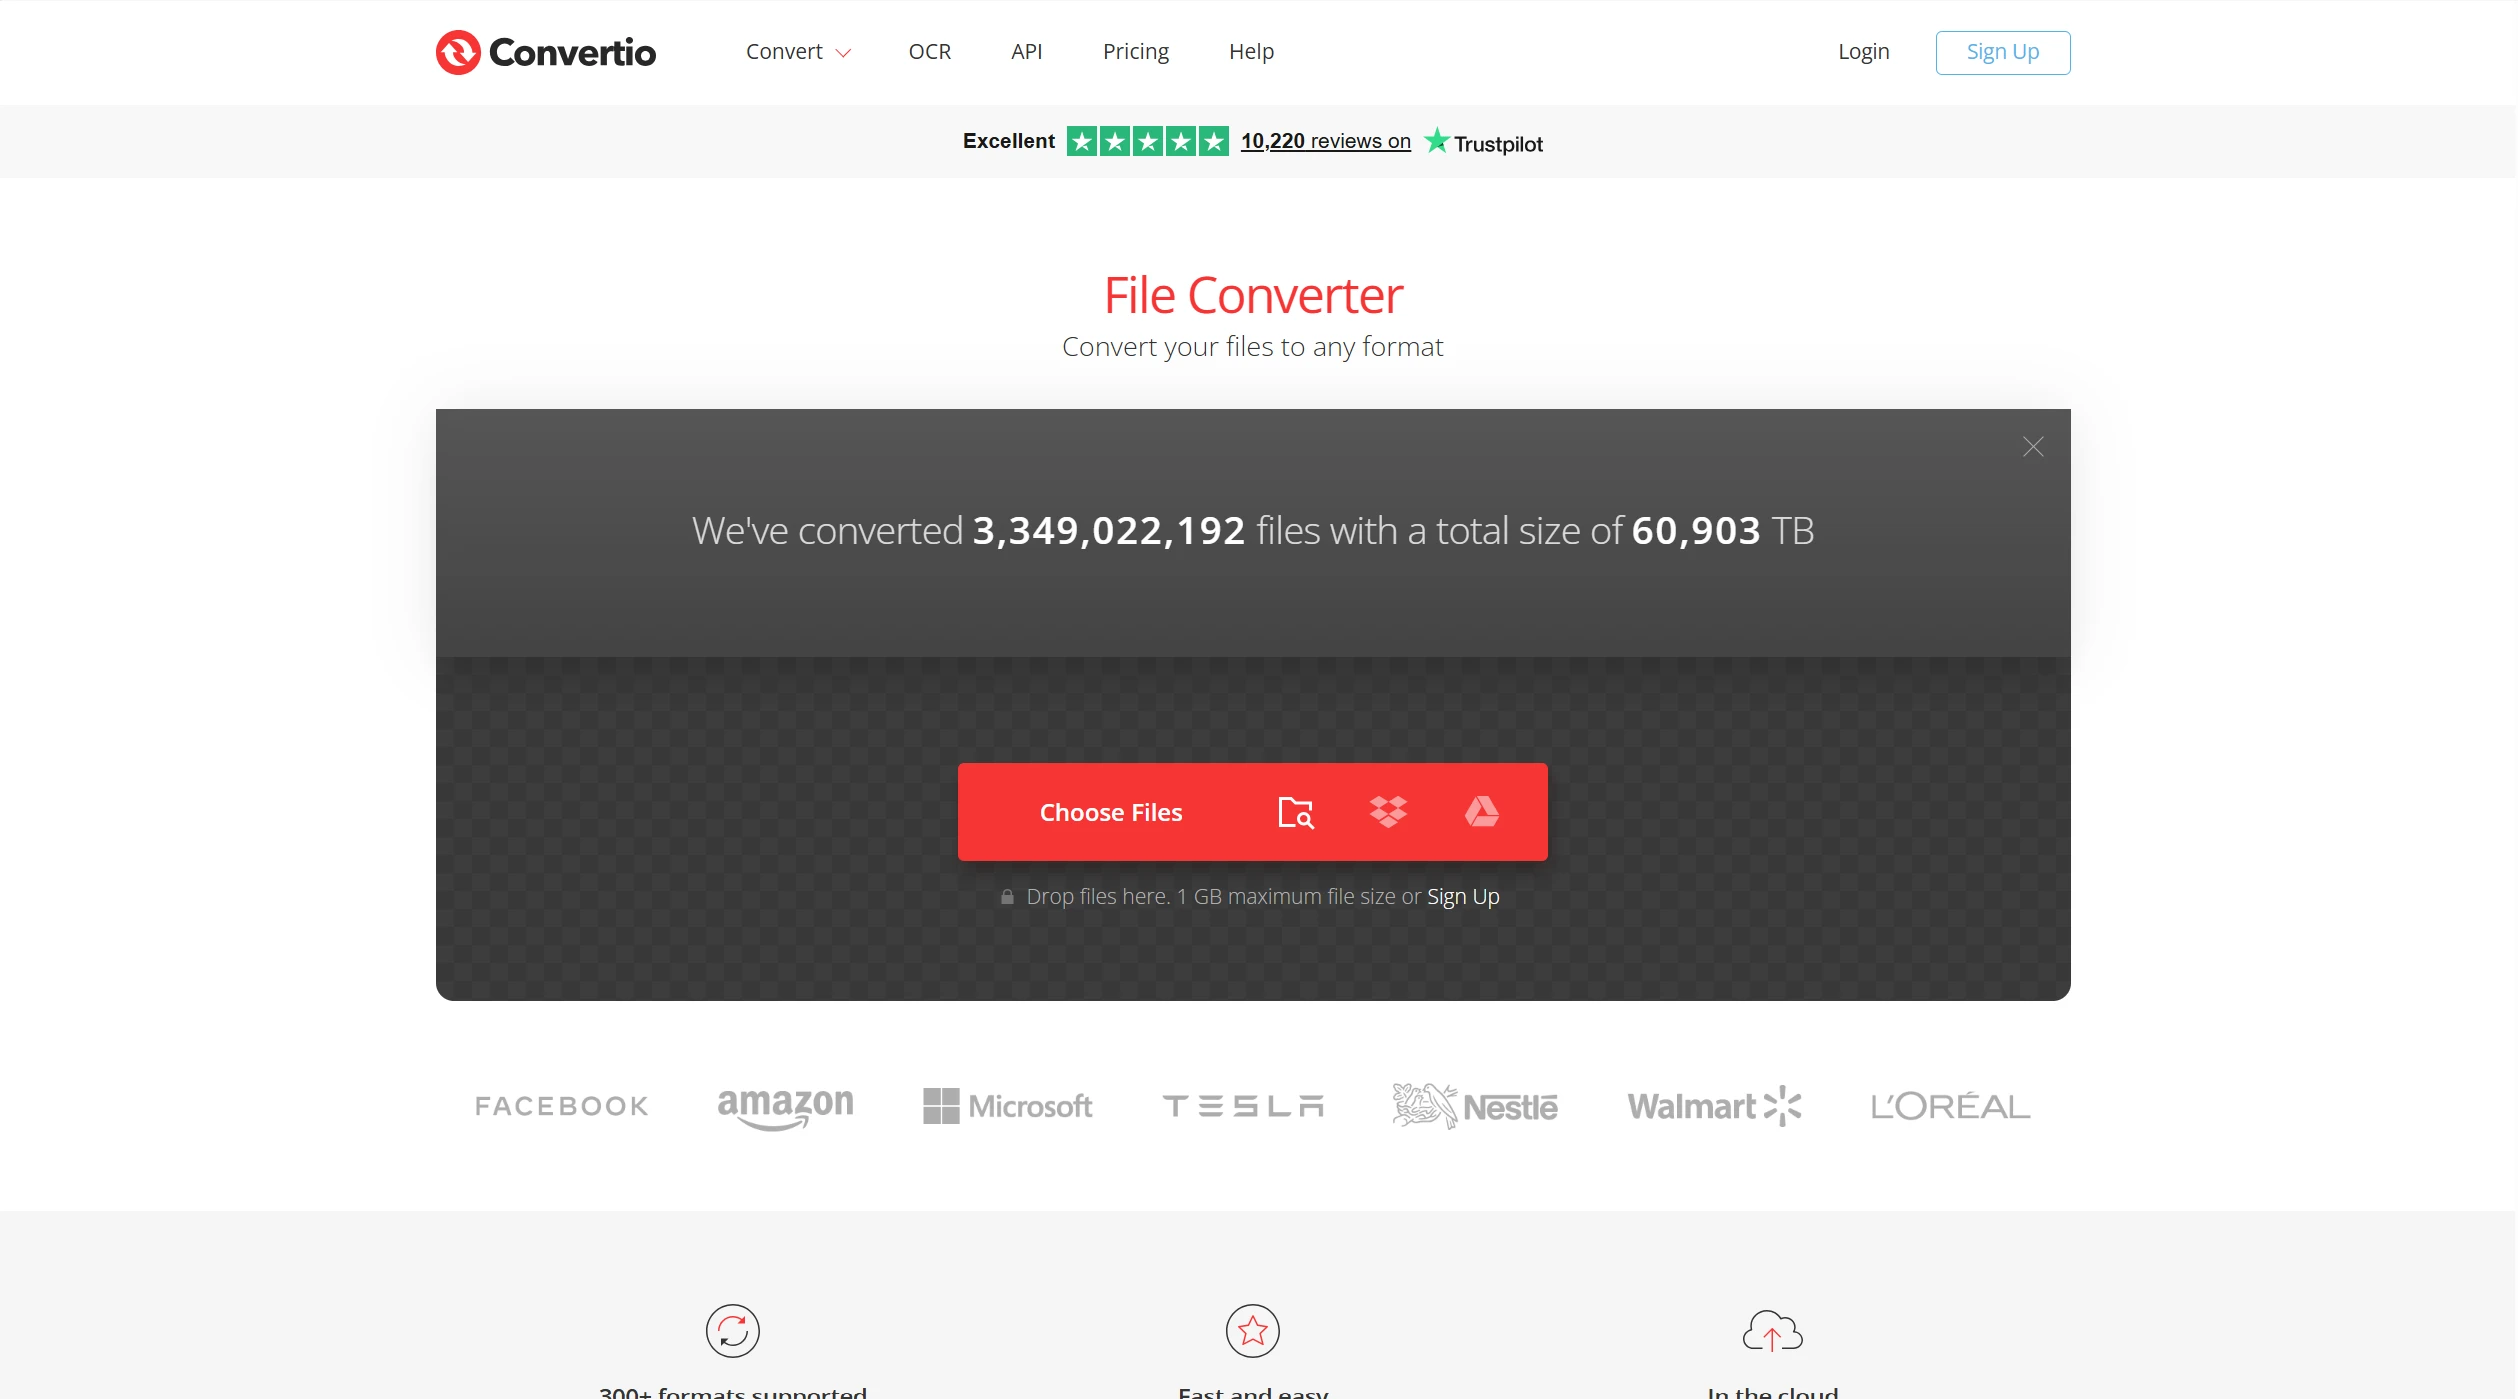Click the Excellent rating label
This screenshot has height=1399, width=2518.
[x=1008, y=141]
